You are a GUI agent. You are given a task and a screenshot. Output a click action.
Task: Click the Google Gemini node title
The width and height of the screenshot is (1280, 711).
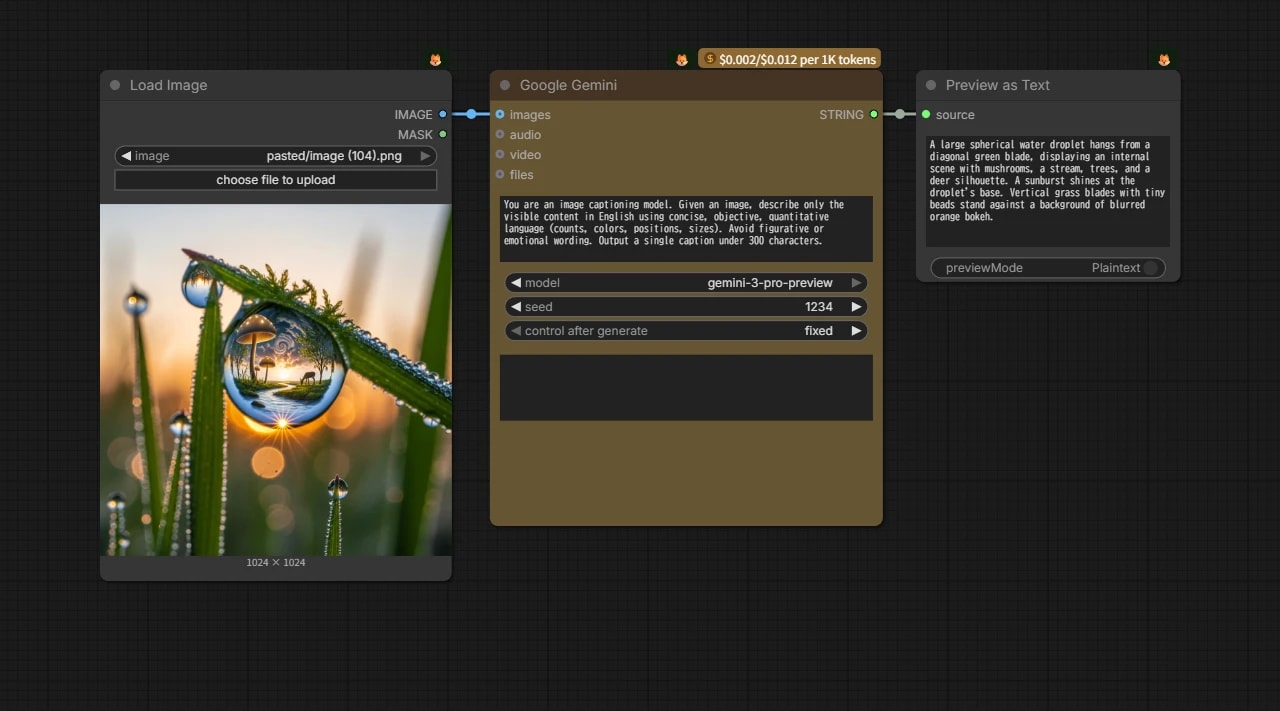click(568, 85)
